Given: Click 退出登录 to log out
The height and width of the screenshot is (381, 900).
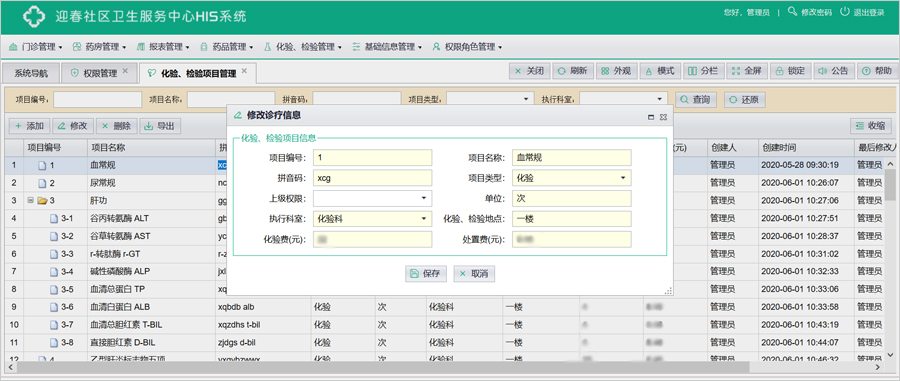Looking at the screenshot, I should [x=862, y=12].
